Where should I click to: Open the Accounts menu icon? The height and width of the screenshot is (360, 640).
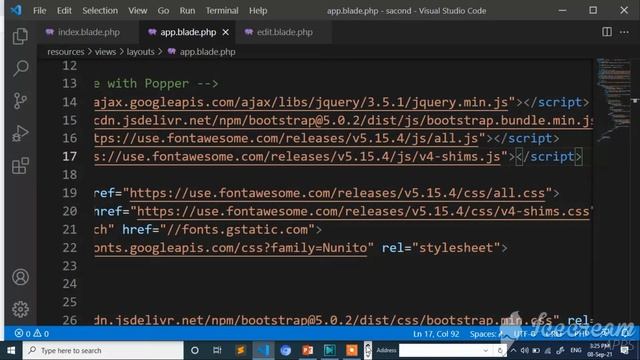click(x=20, y=277)
